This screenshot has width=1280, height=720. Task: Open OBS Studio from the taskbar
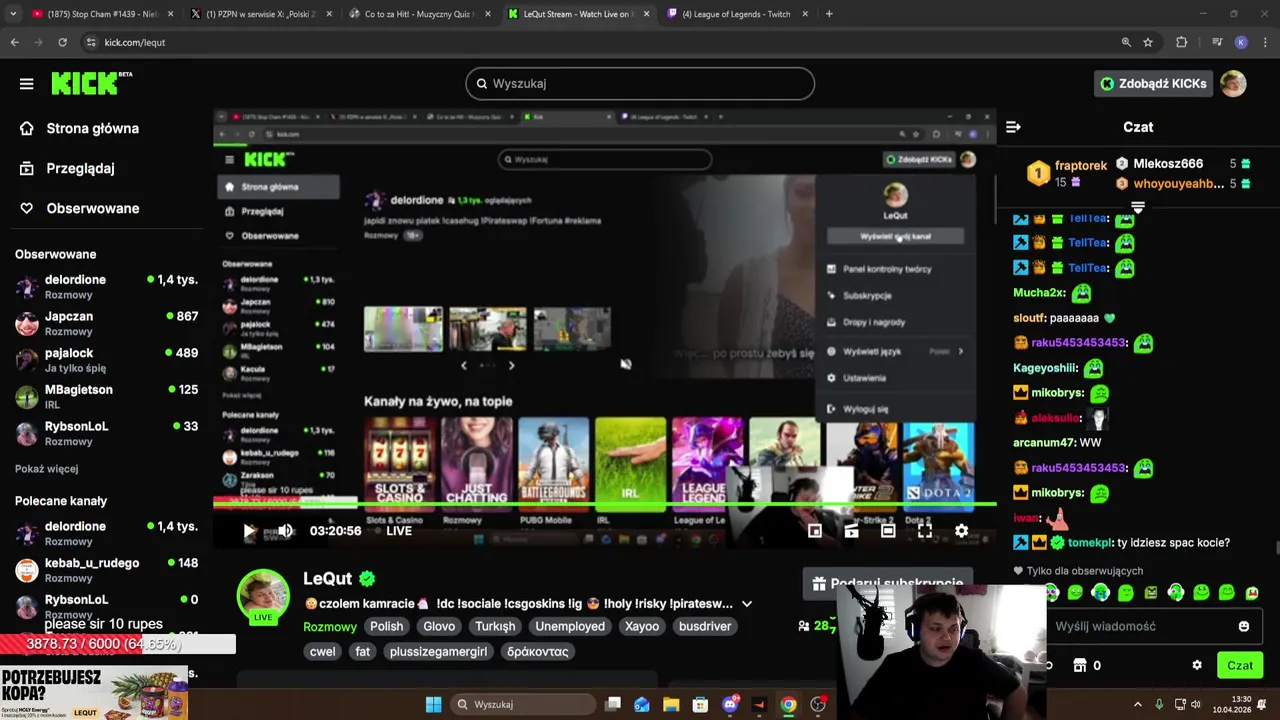click(x=818, y=704)
